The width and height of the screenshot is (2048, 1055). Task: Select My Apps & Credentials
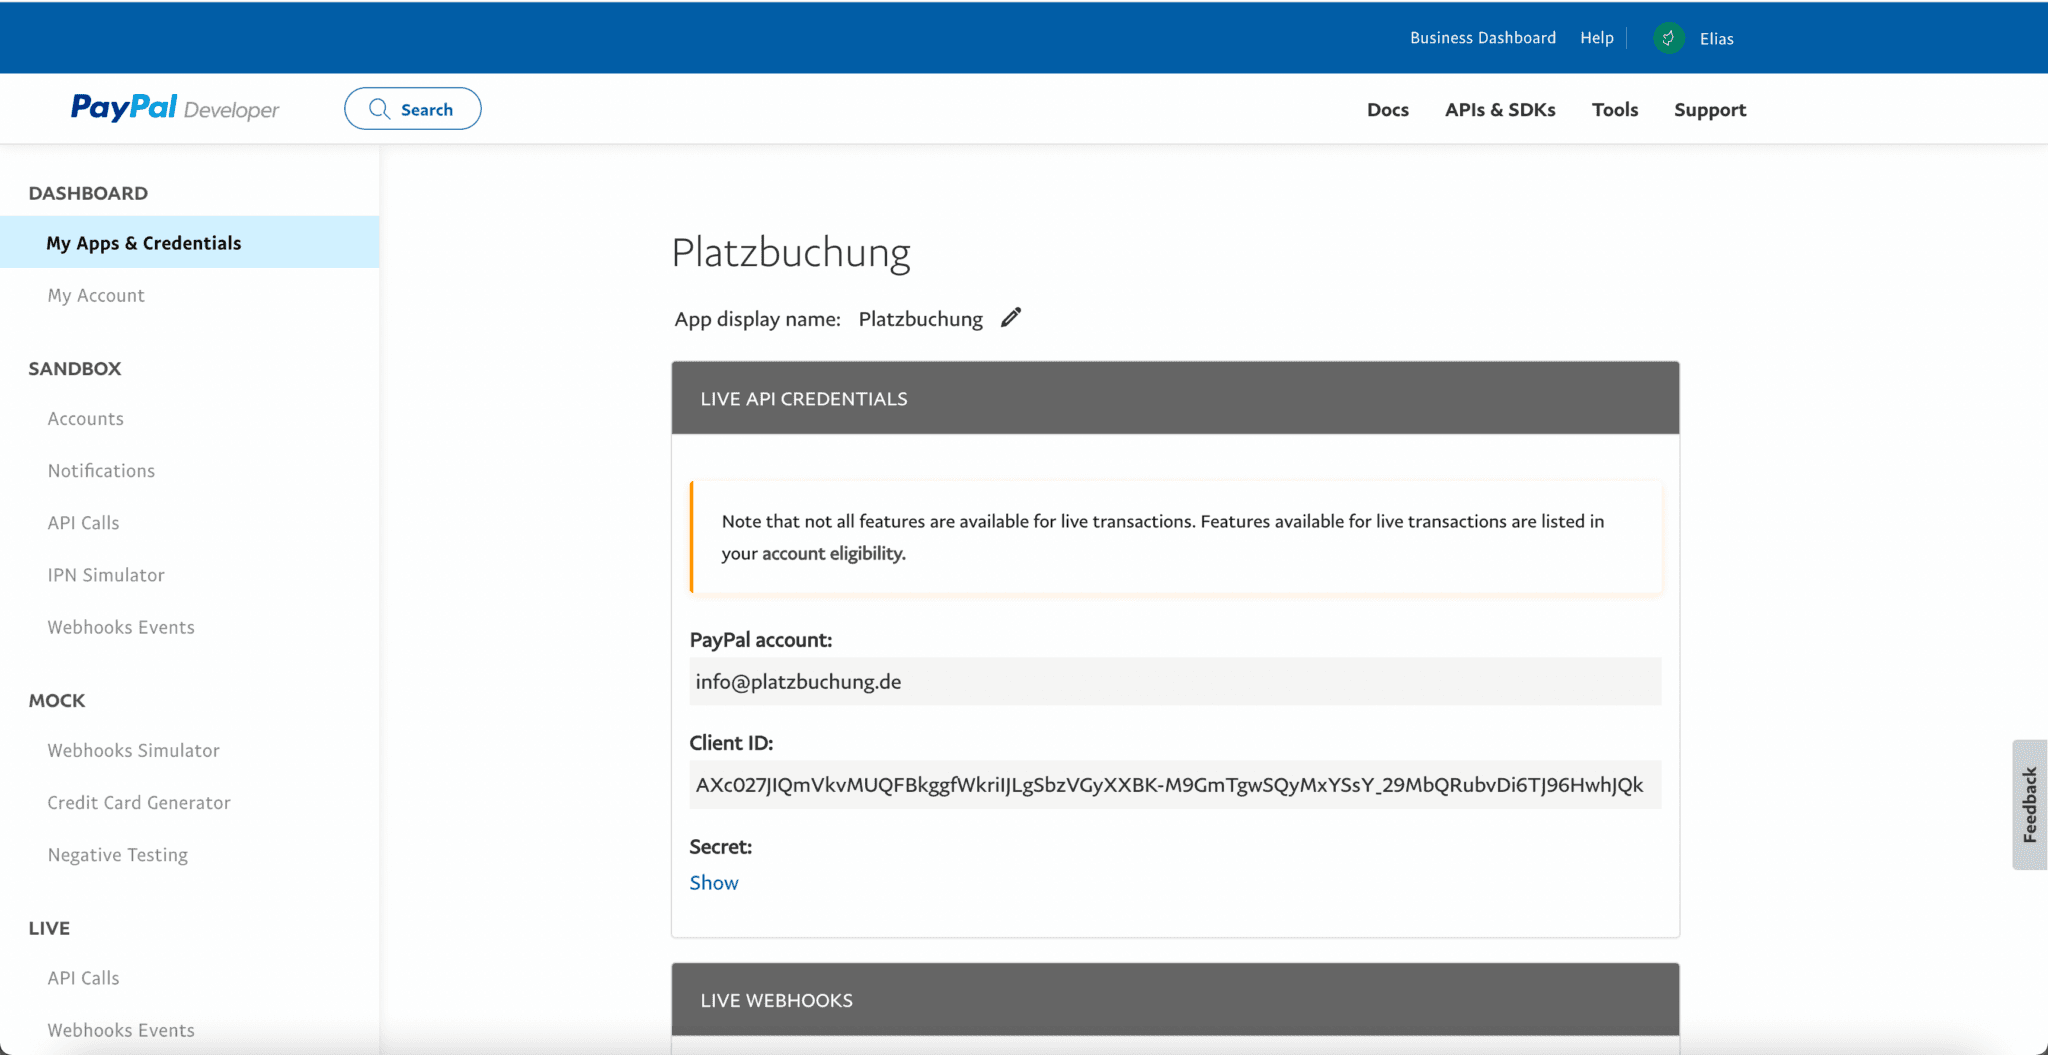click(x=190, y=242)
